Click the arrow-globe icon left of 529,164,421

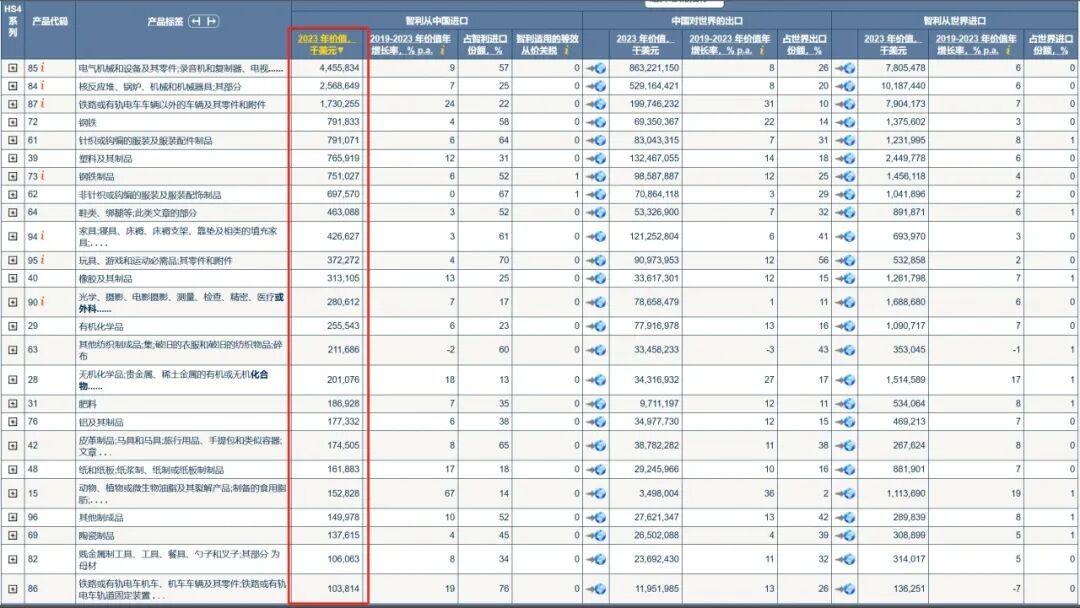[x=596, y=86]
